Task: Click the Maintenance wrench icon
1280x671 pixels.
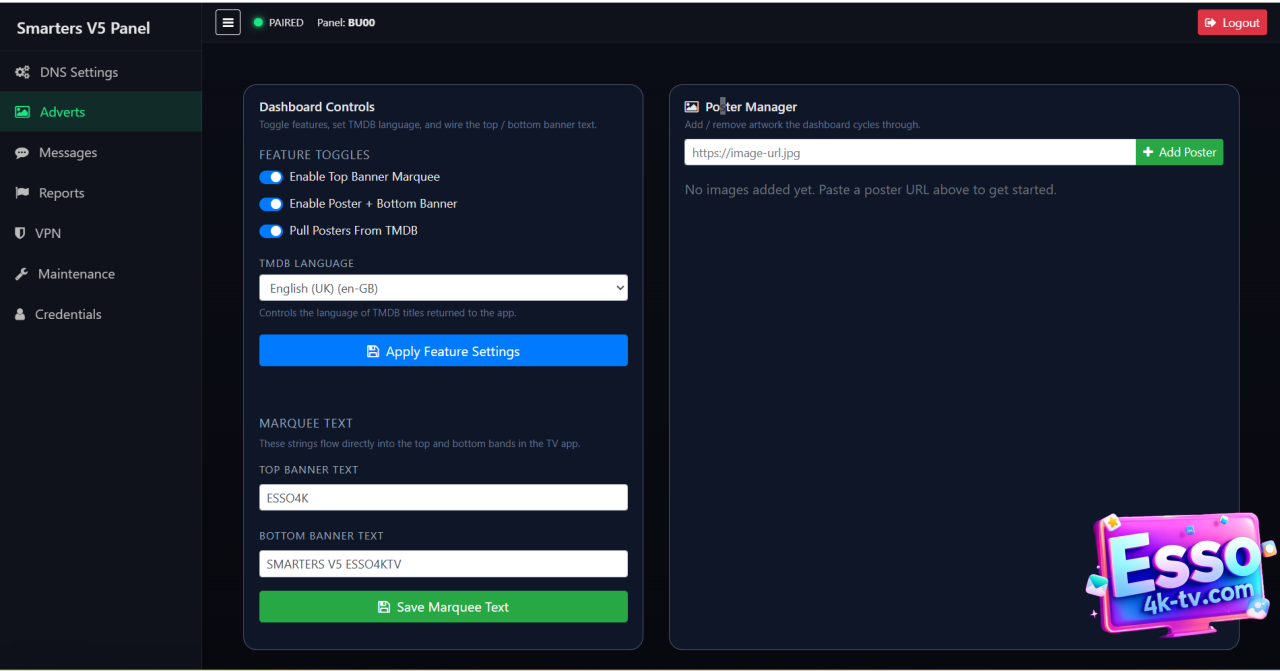Action: coord(22,274)
